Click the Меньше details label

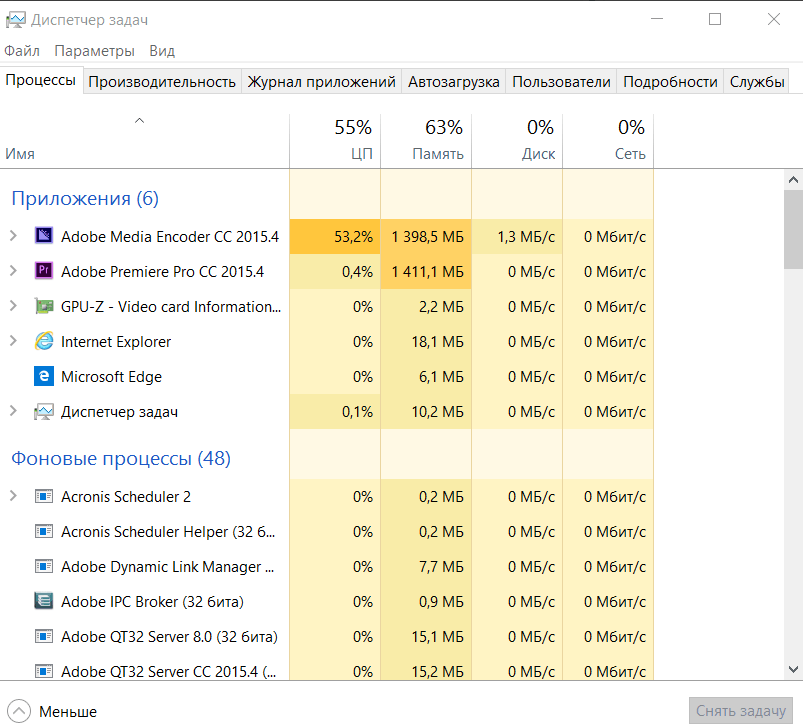tap(68, 712)
